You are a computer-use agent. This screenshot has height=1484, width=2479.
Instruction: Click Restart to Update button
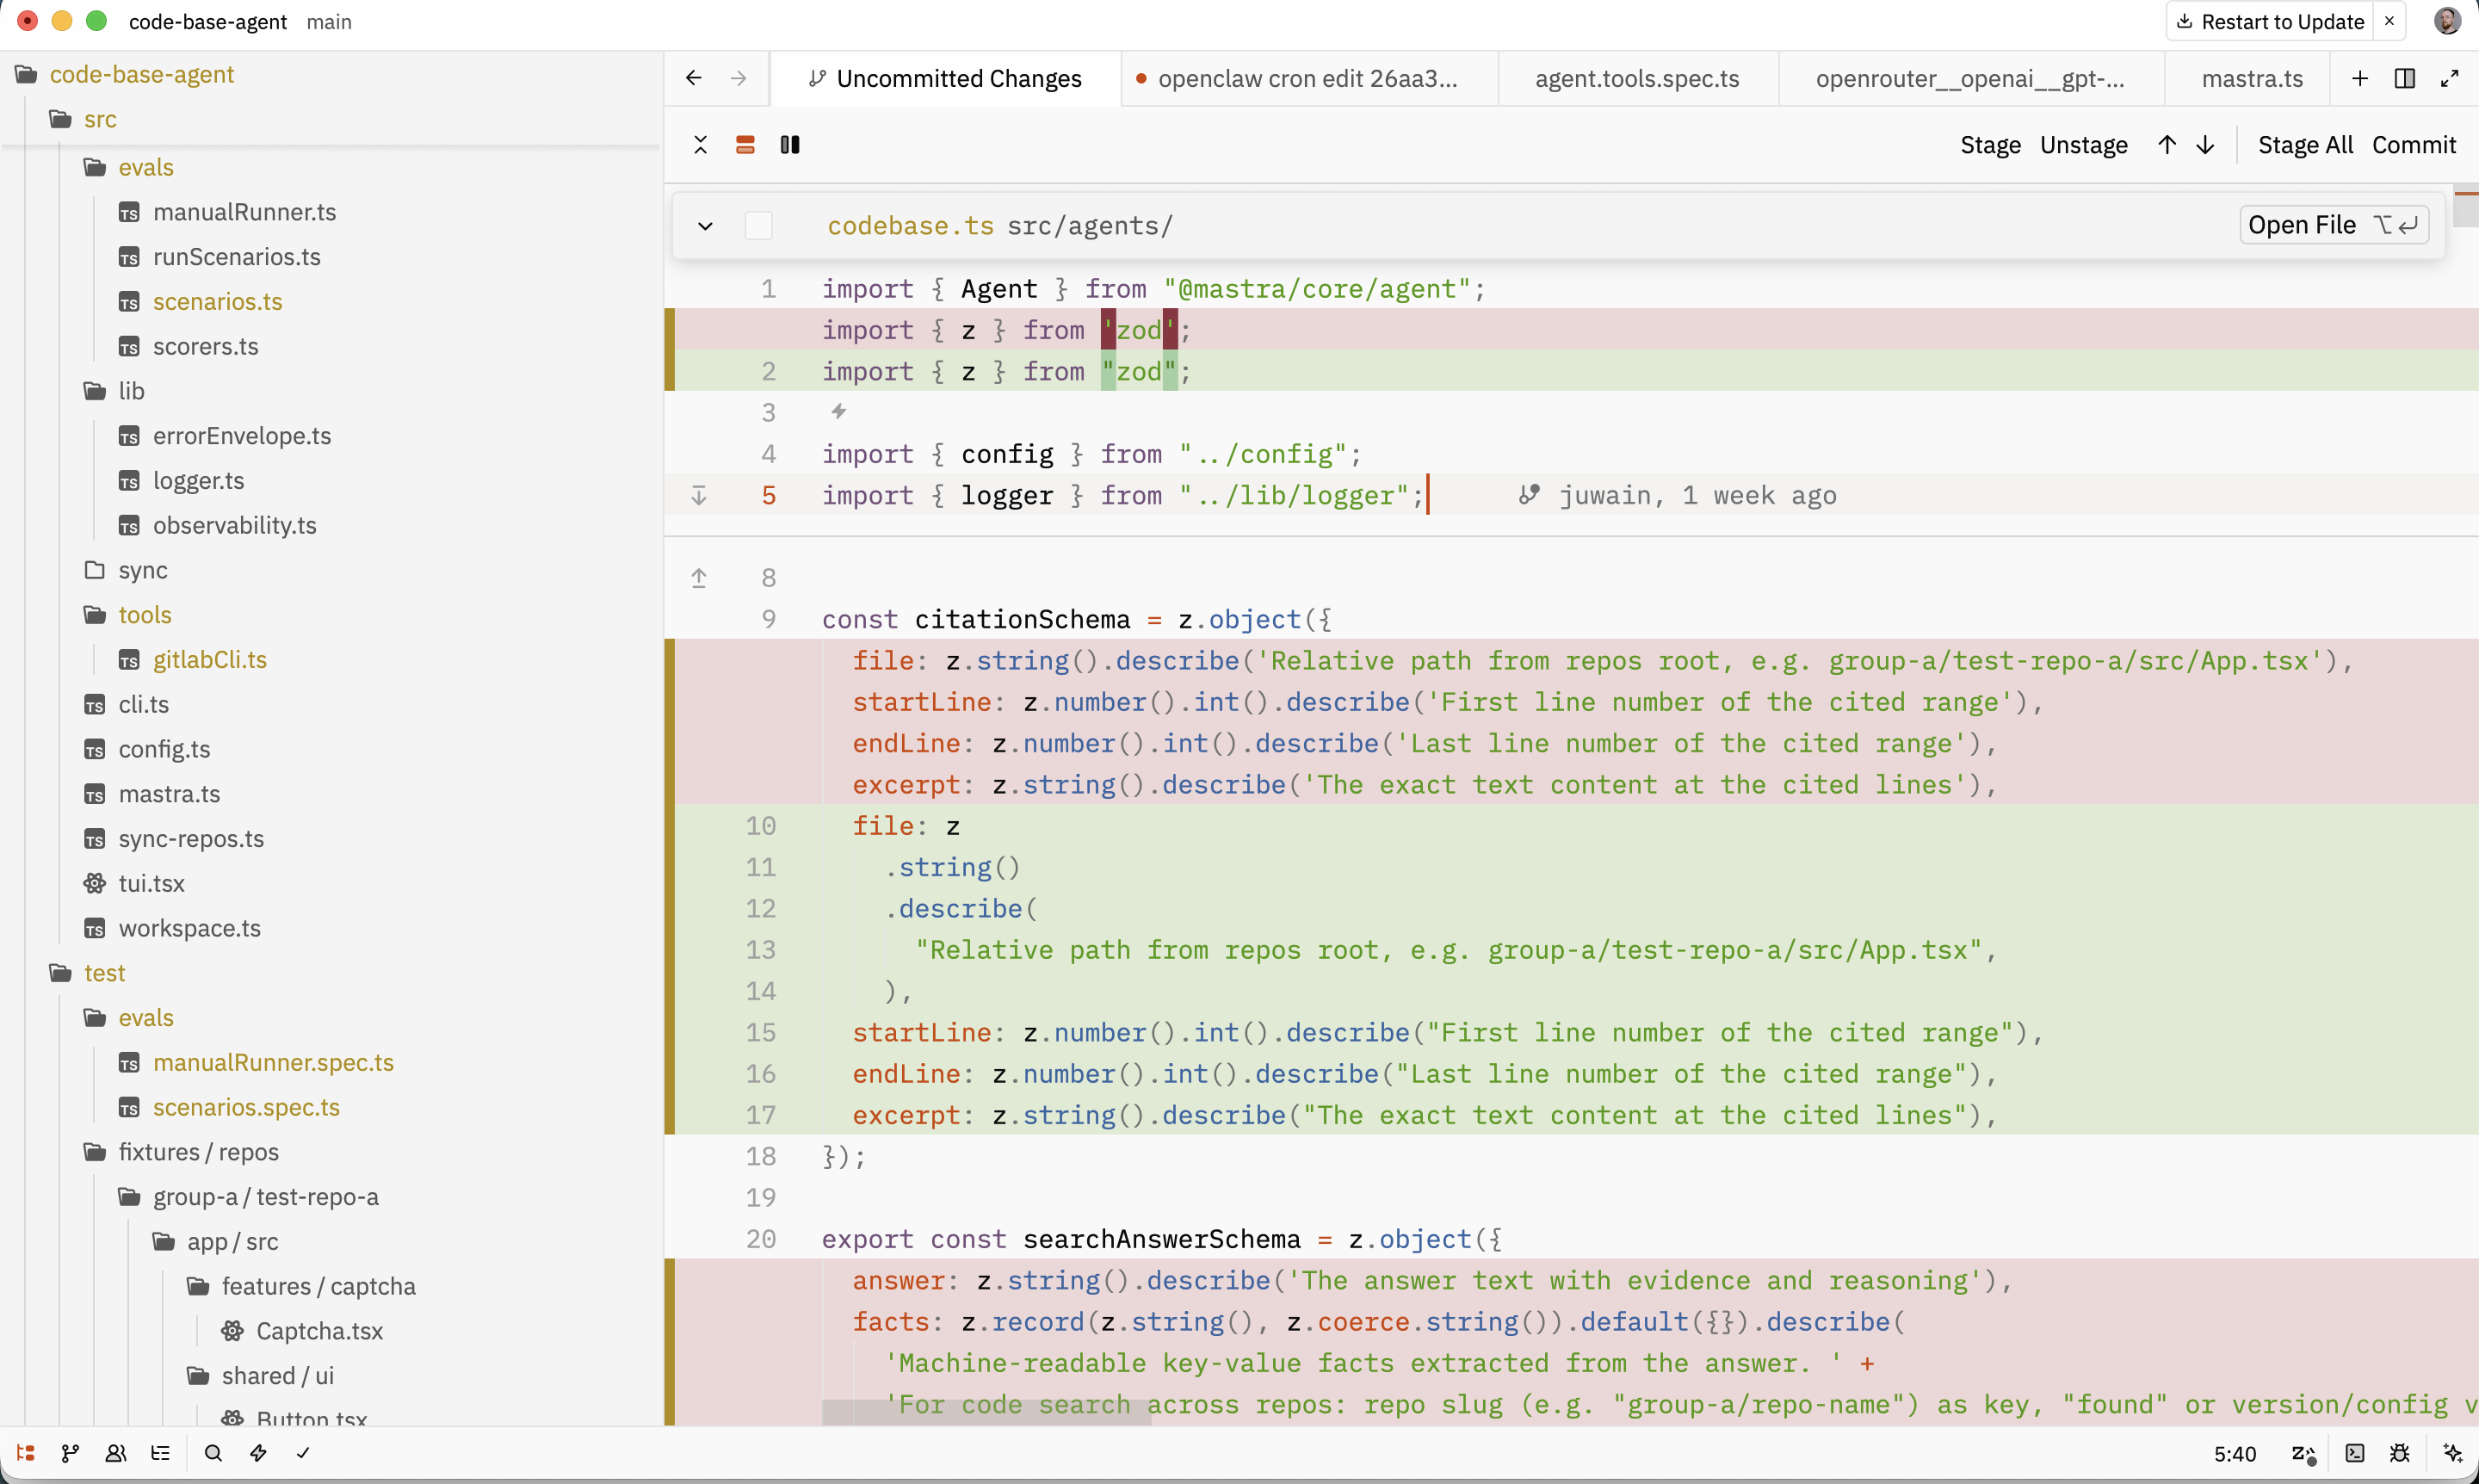click(x=2270, y=21)
